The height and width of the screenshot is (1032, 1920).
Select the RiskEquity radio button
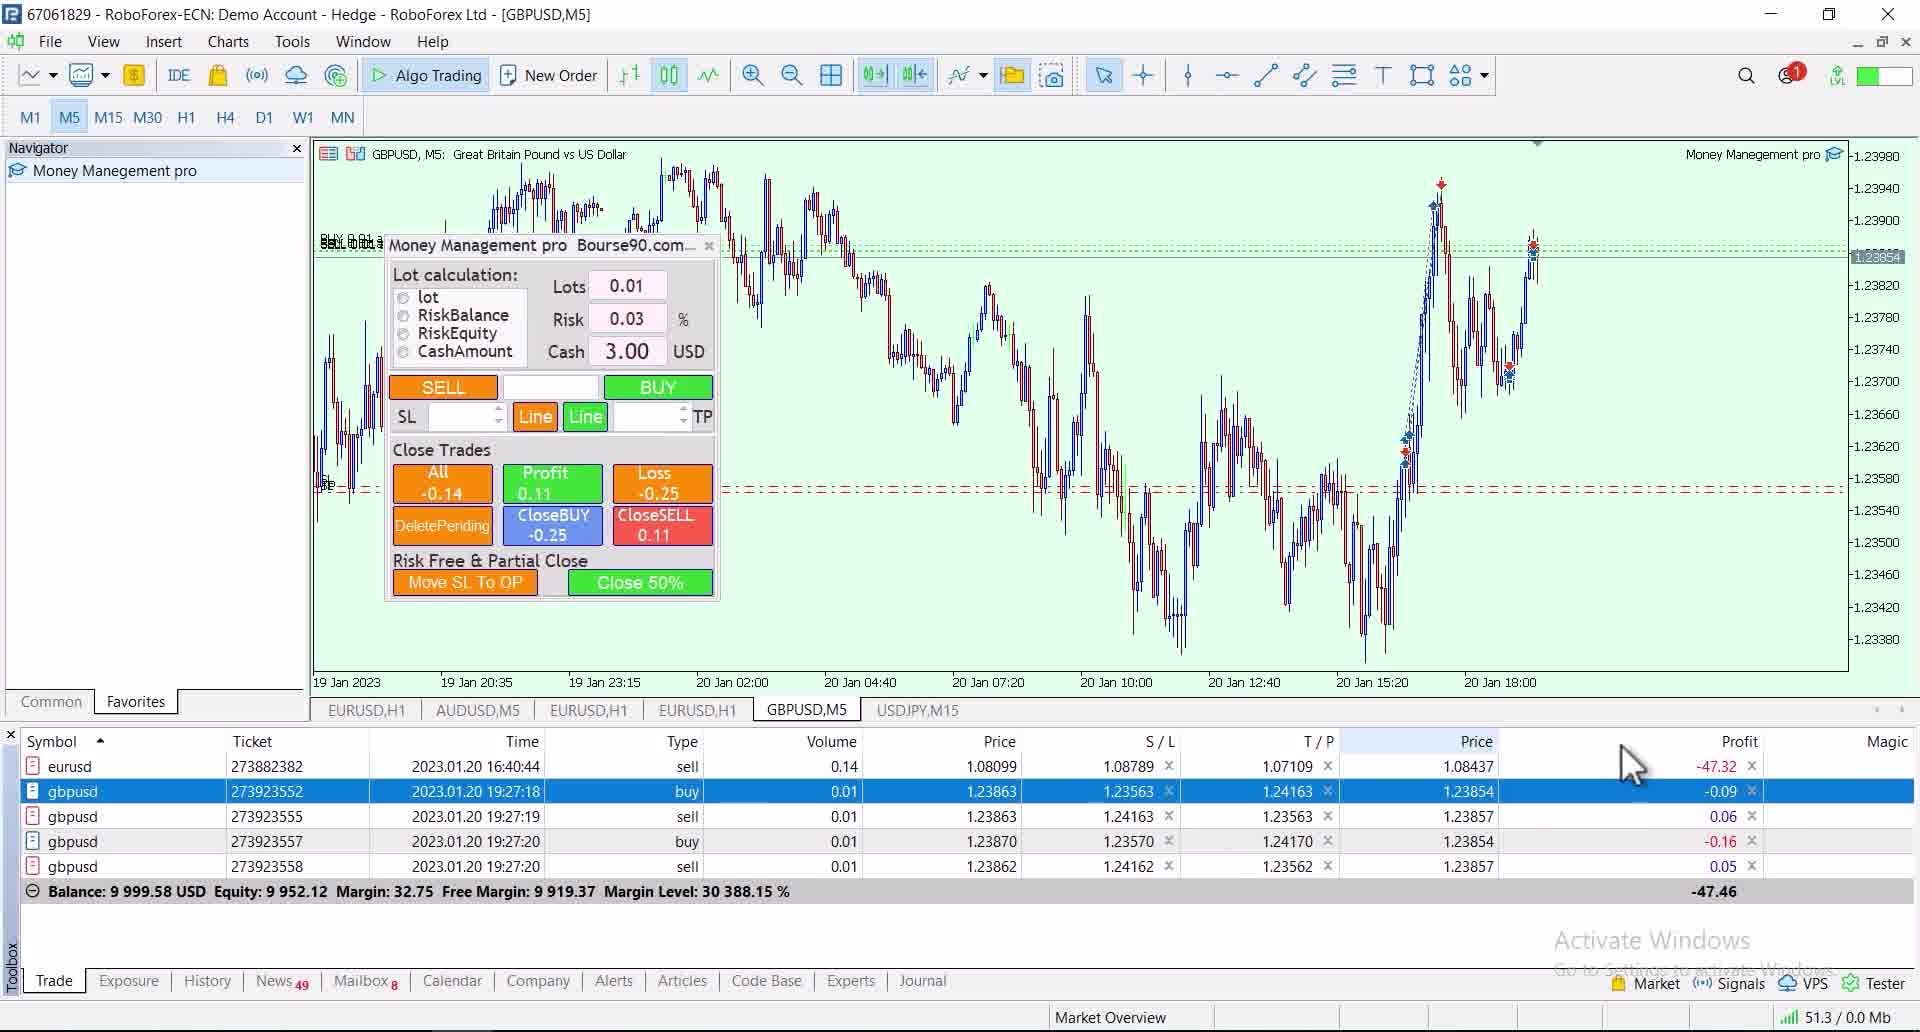coord(404,334)
